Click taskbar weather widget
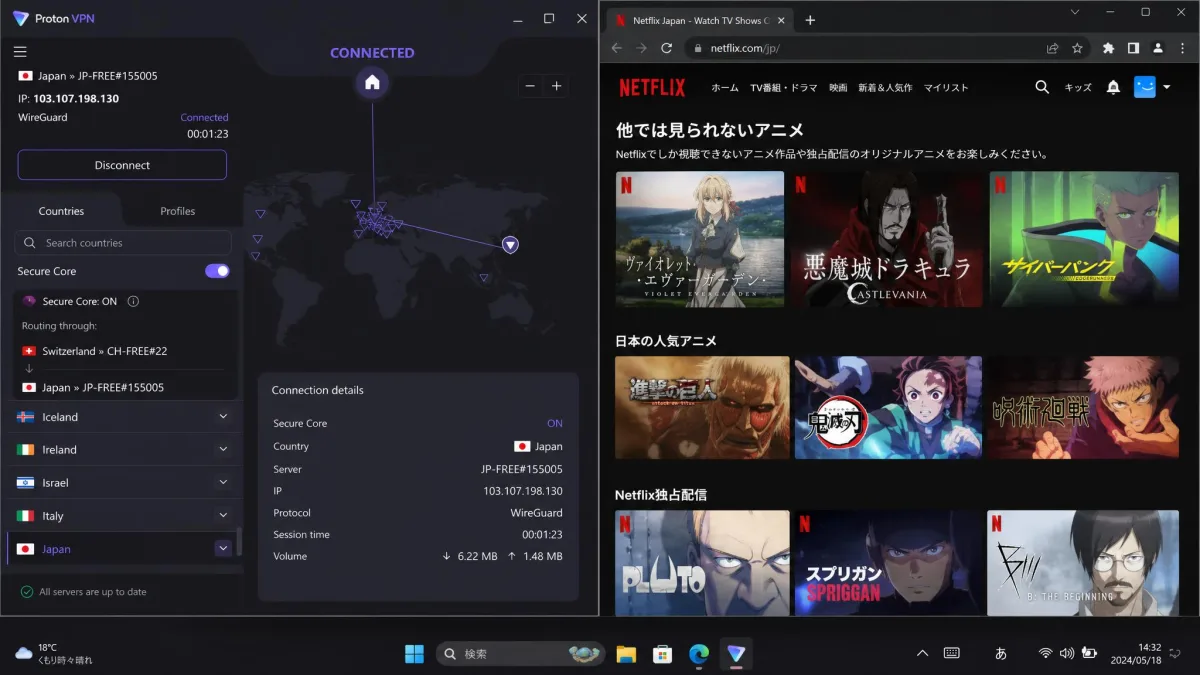Screen dimensions: 1200x675 (x=54, y=653)
